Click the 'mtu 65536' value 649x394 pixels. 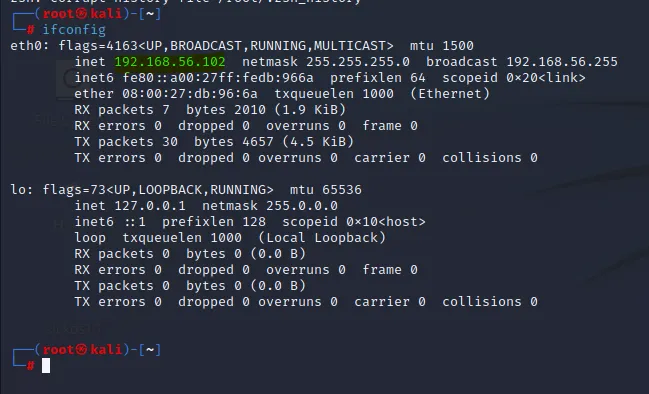pos(326,190)
